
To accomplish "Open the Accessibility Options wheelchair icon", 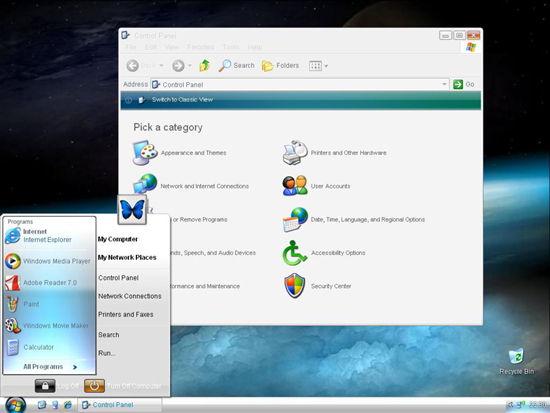I will [x=294, y=253].
